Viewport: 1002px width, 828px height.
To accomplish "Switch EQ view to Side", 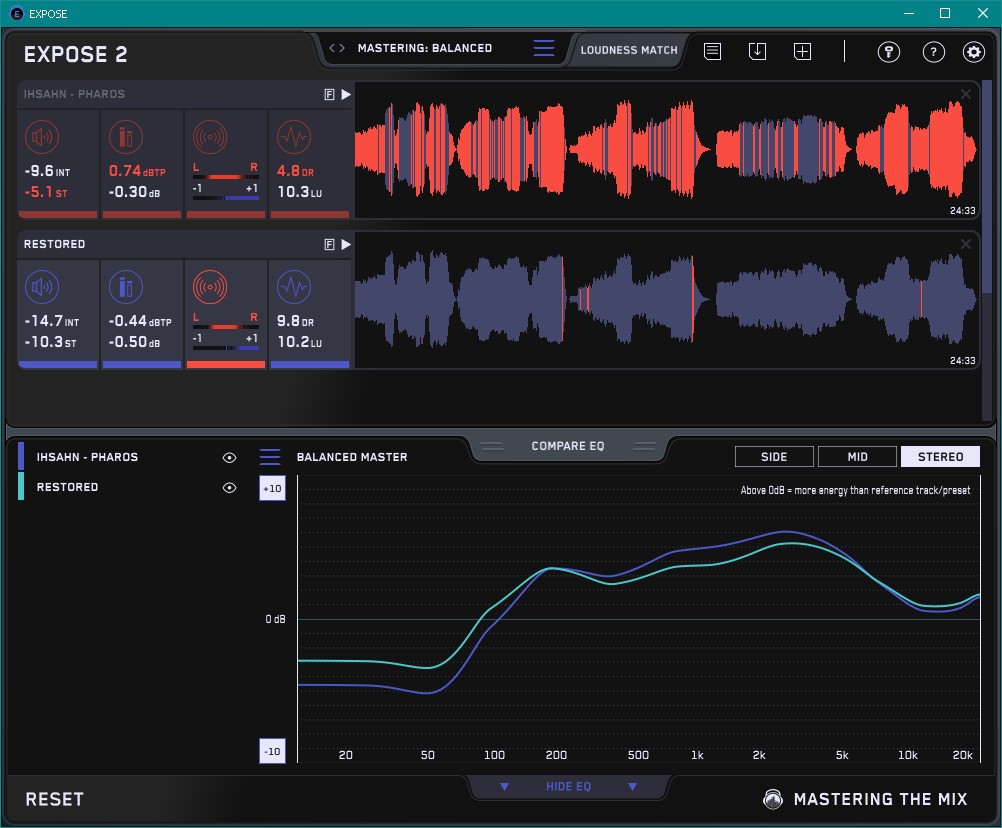I will pos(774,457).
